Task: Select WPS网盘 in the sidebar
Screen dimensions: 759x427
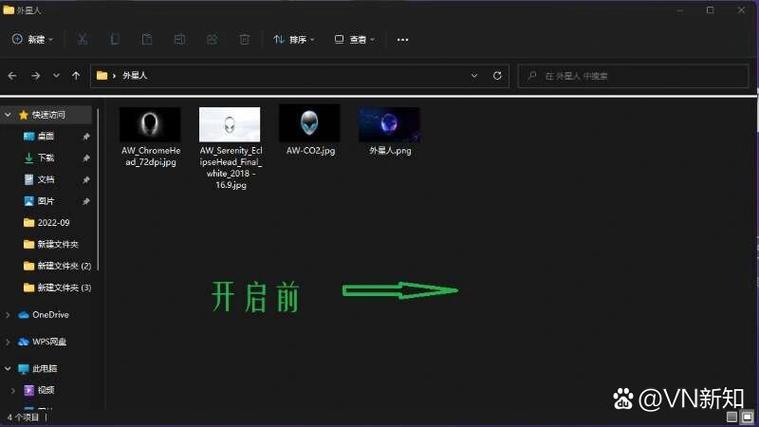Action: [x=42, y=342]
